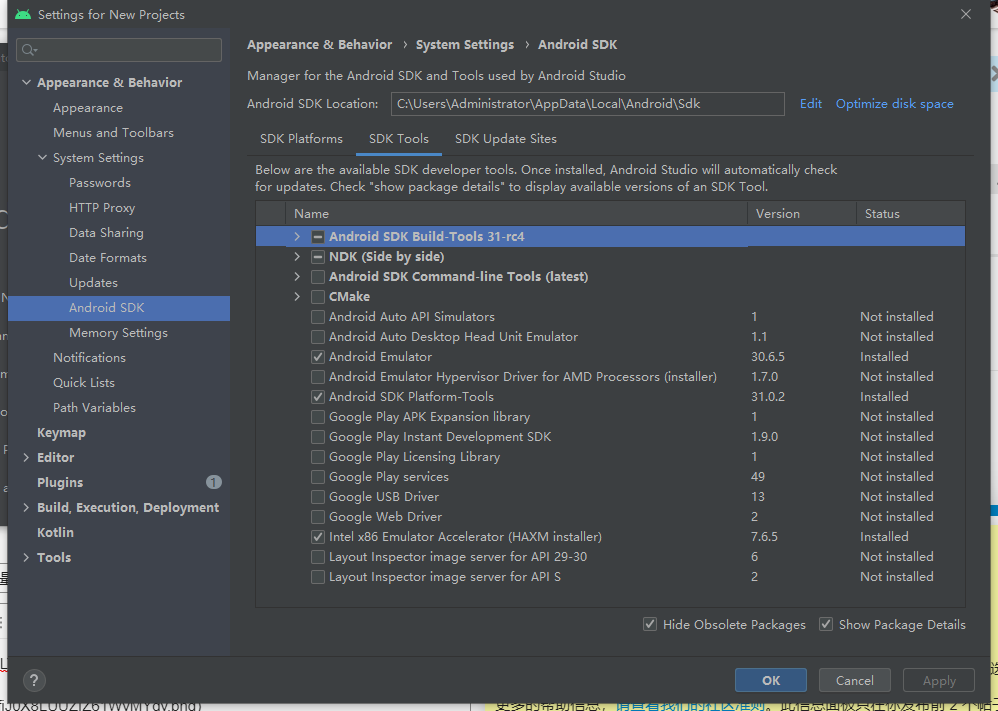The width and height of the screenshot is (998, 711).
Task: Open Updates settings page
Action: (x=94, y=283)
